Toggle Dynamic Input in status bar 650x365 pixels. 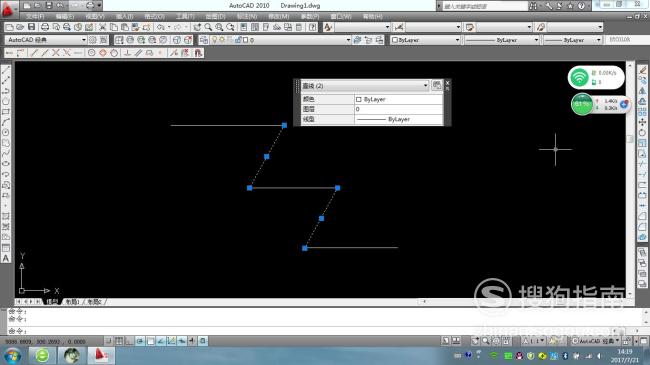pos(182,341)
